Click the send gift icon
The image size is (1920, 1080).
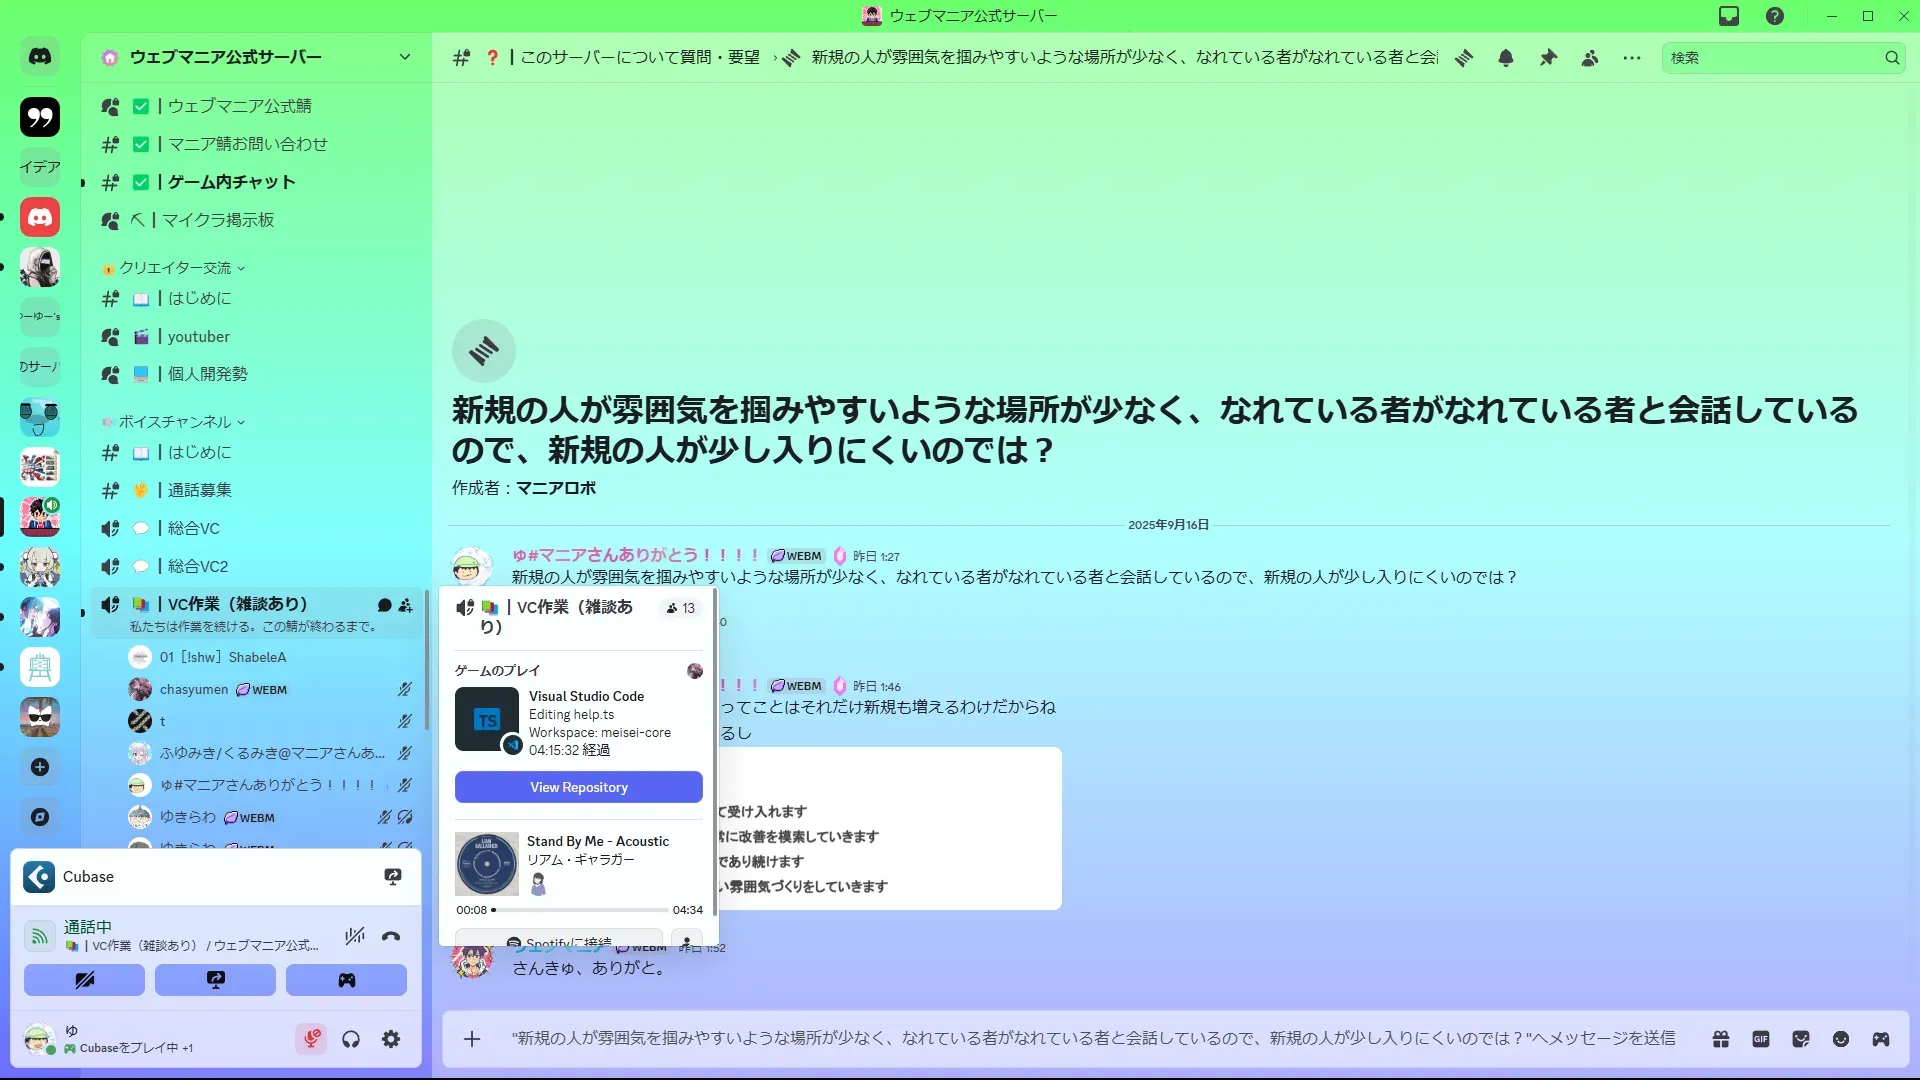pos(1721,1039)
